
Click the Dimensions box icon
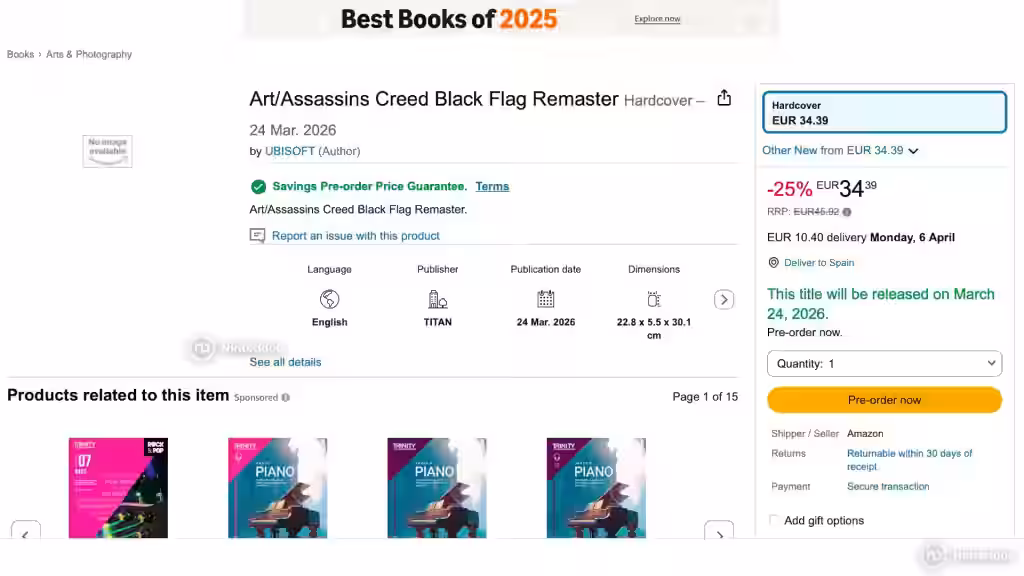[653, 298]
